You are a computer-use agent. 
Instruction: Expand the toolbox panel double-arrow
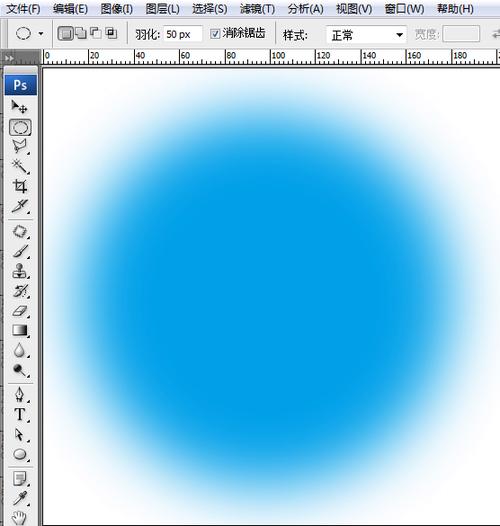click(9, 58)
